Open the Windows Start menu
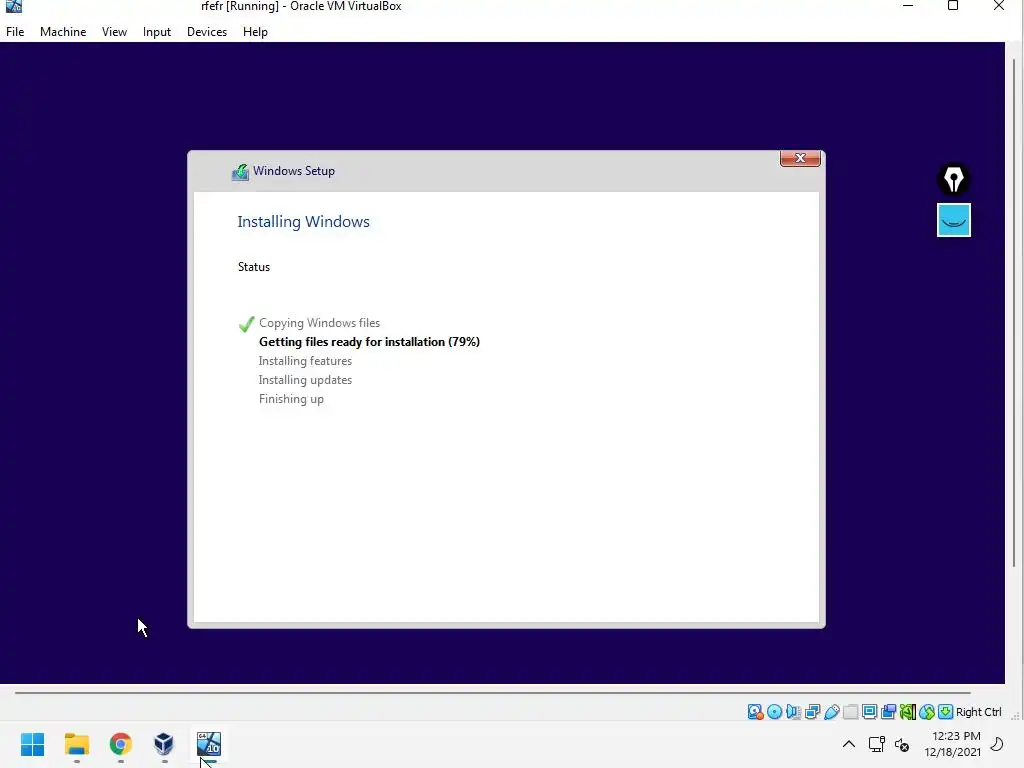This screenshot has height=768, width=1024. [33, 744]
